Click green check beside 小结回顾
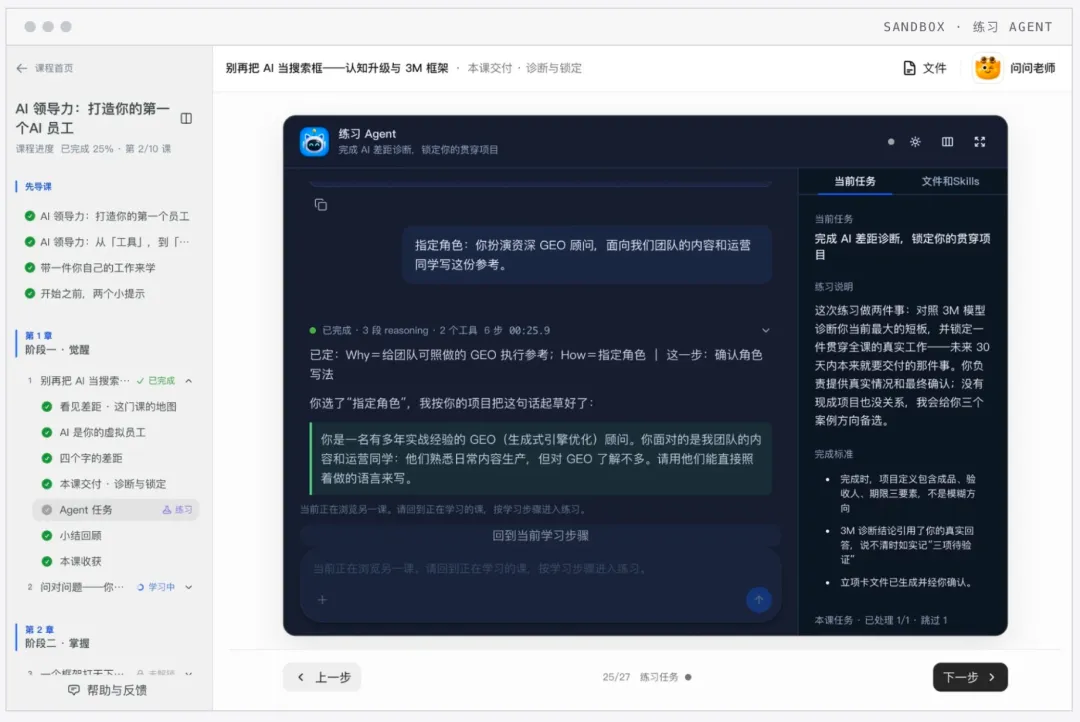This screenshot has height=722, width=1080. [x=47, y=536]
